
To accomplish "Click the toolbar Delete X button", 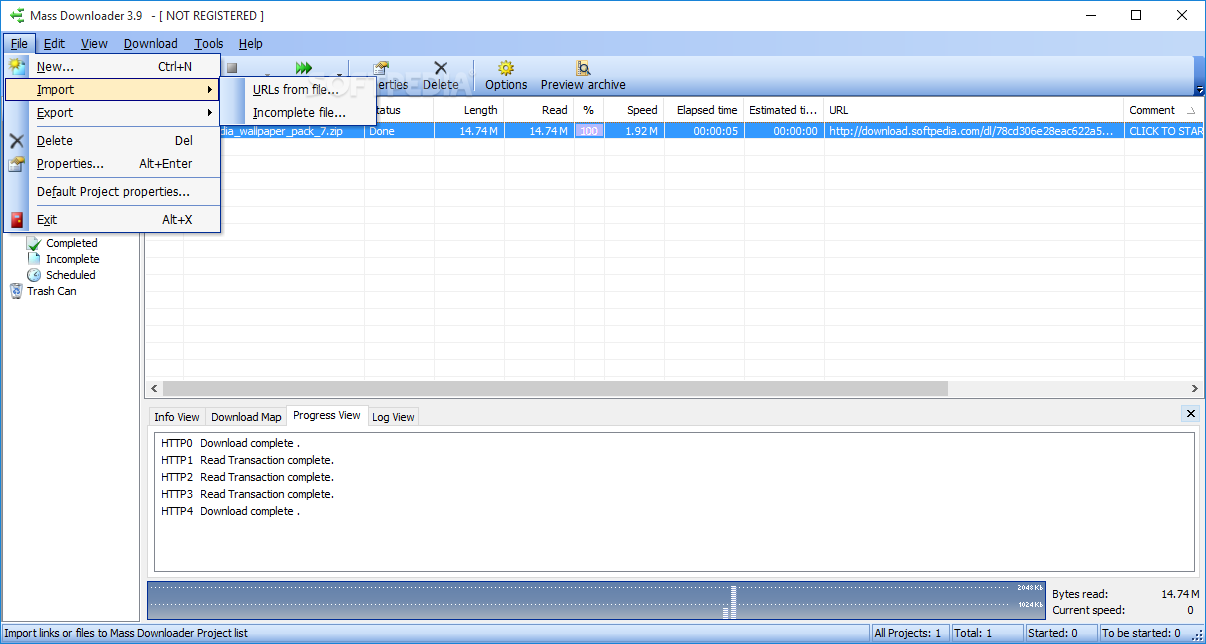I will [441, 75].
